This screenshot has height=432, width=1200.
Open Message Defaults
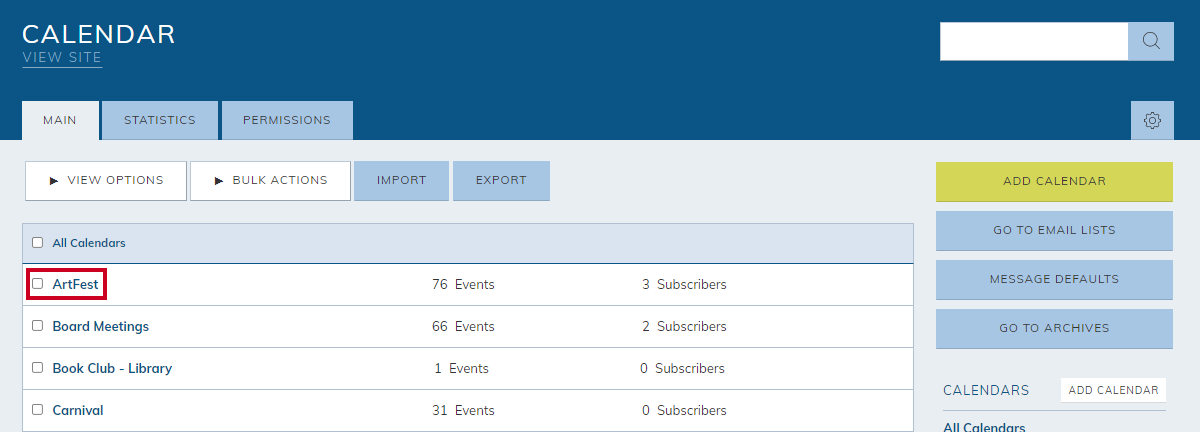pyautogui.click(x=1054, y=279)
